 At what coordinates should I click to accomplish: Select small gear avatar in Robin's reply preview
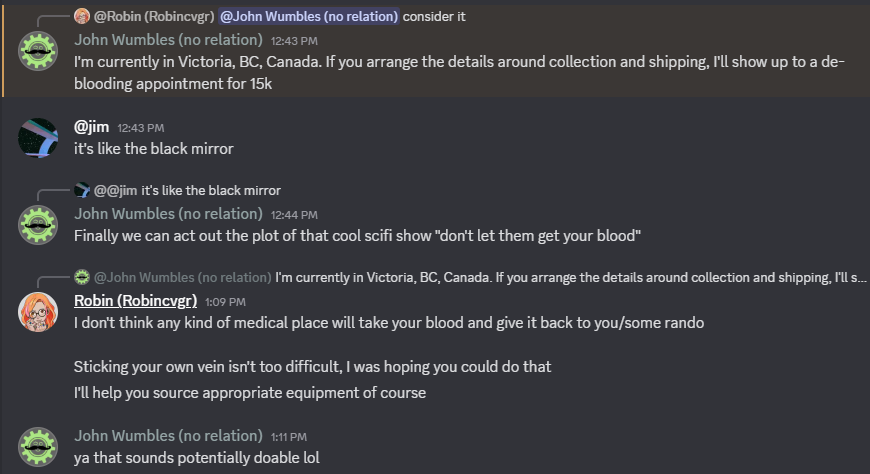point(82,276)
